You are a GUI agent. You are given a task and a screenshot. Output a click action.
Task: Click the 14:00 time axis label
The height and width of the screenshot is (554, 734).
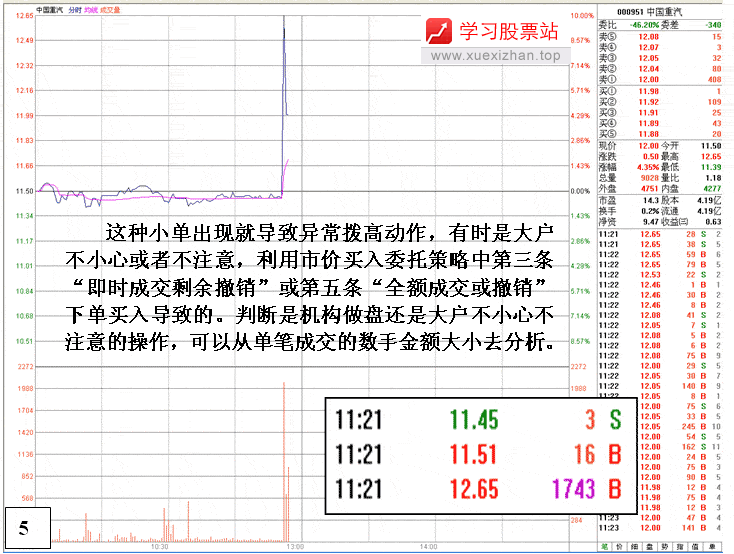tap(428, 547)
